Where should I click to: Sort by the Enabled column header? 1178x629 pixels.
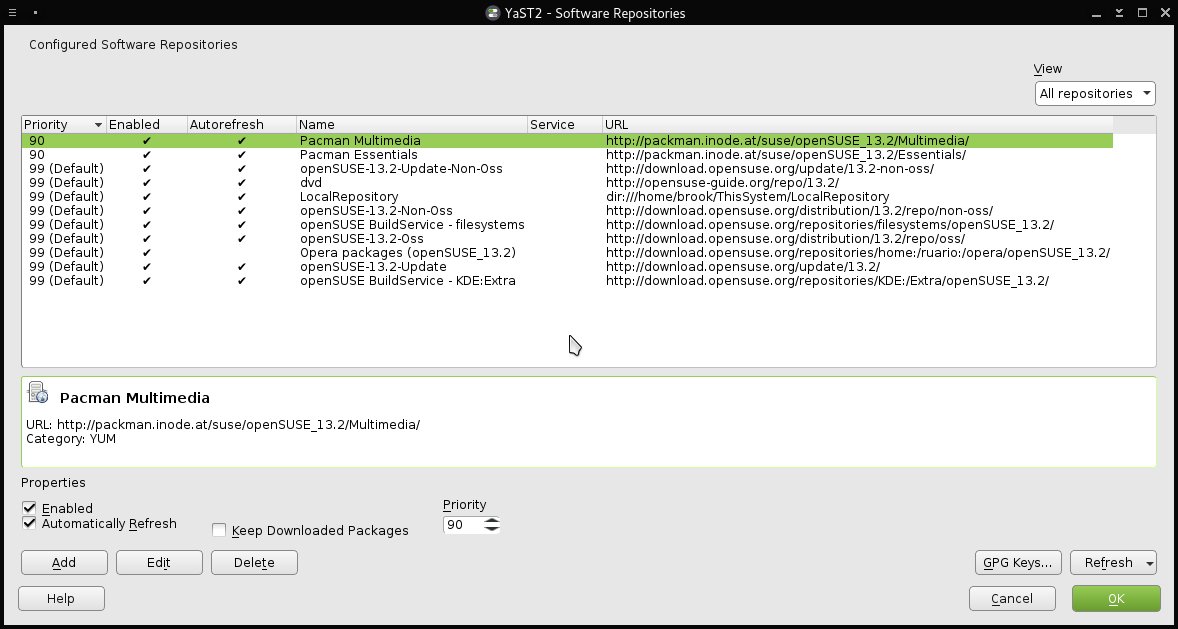point(146,125)
